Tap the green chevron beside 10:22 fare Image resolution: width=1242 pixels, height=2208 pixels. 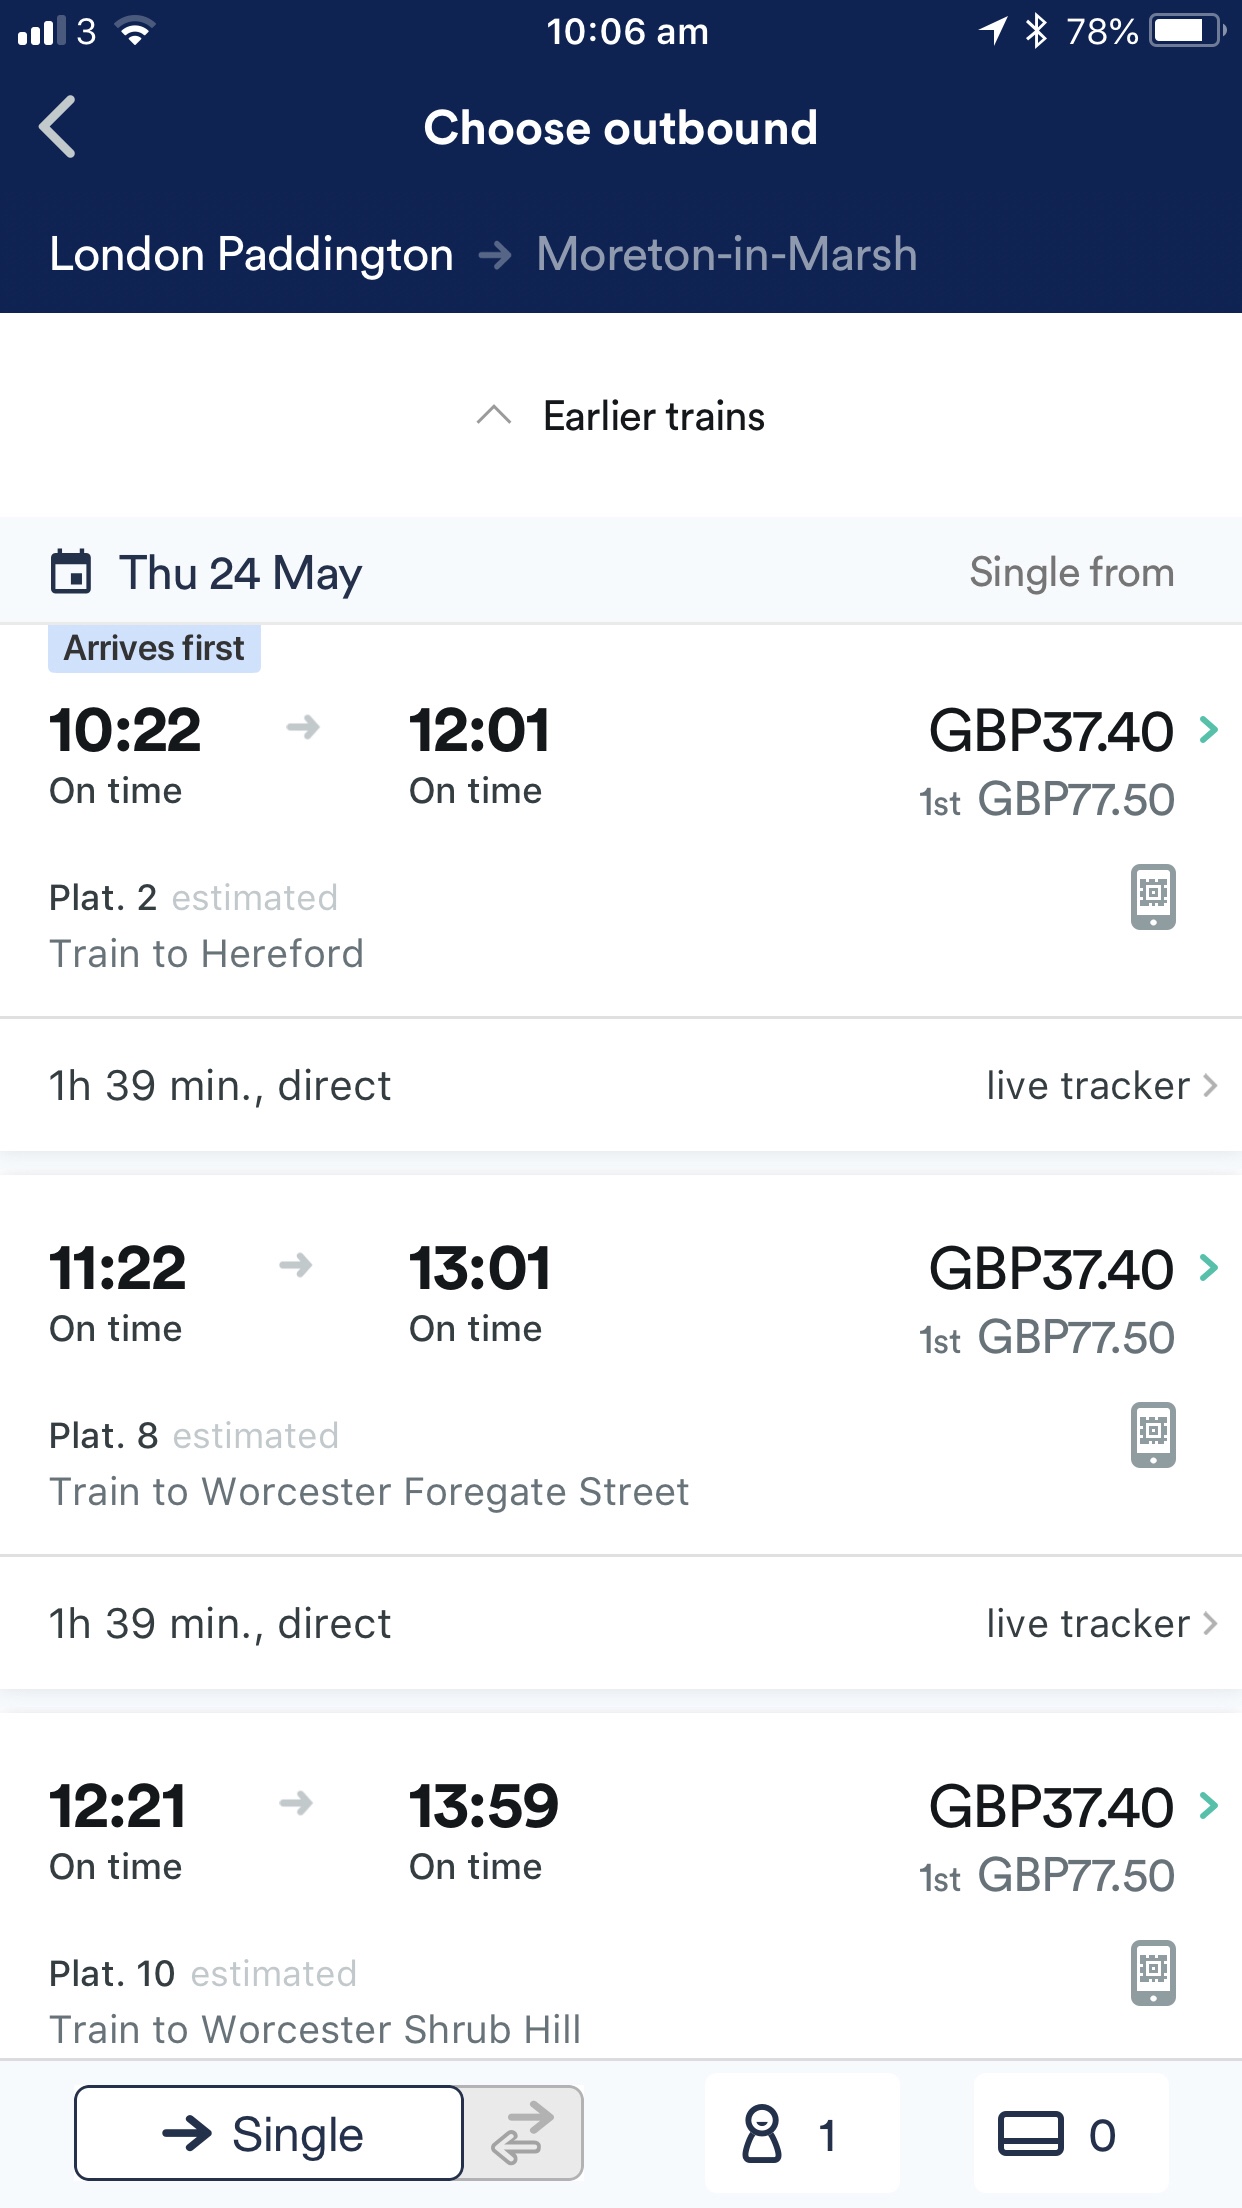click(x=1209, y=730)
